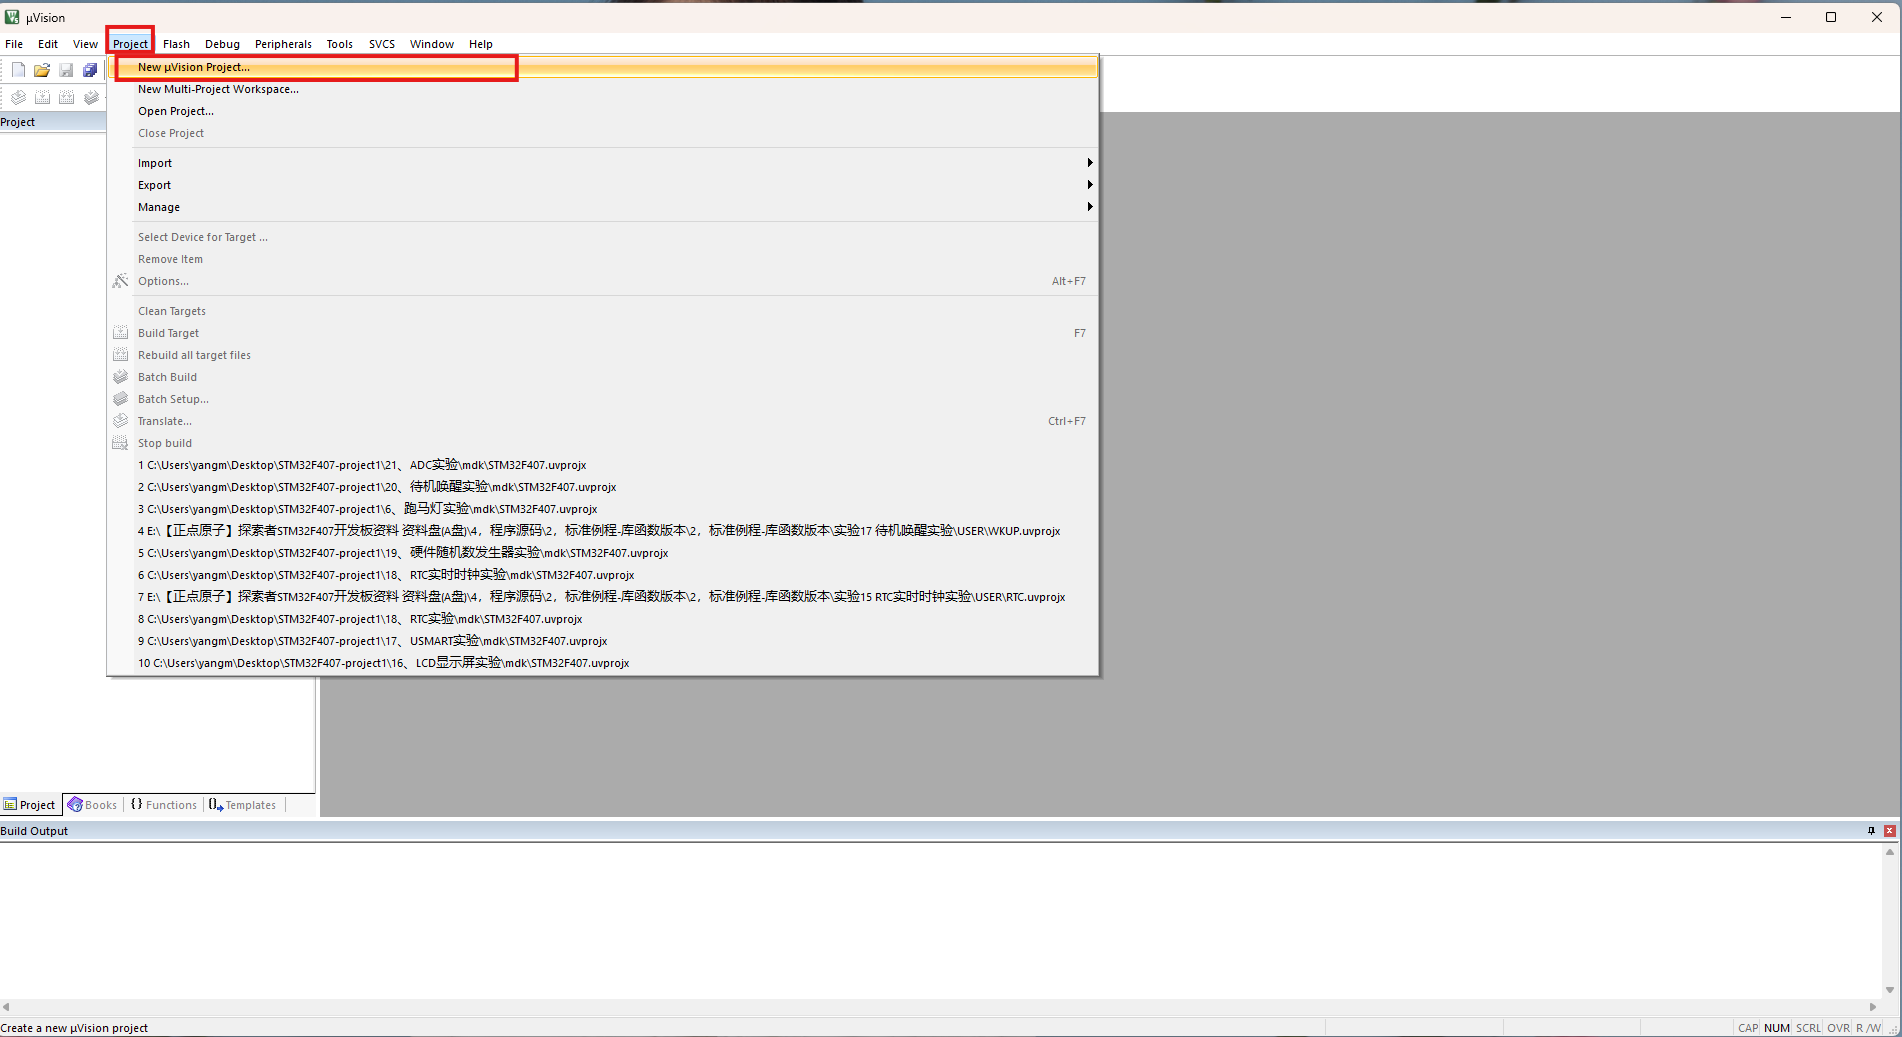Screen dimensions: 1902x1037
Task: Open recent project 4, WKUP.uvprojx
Action: [x=603, y=531]
